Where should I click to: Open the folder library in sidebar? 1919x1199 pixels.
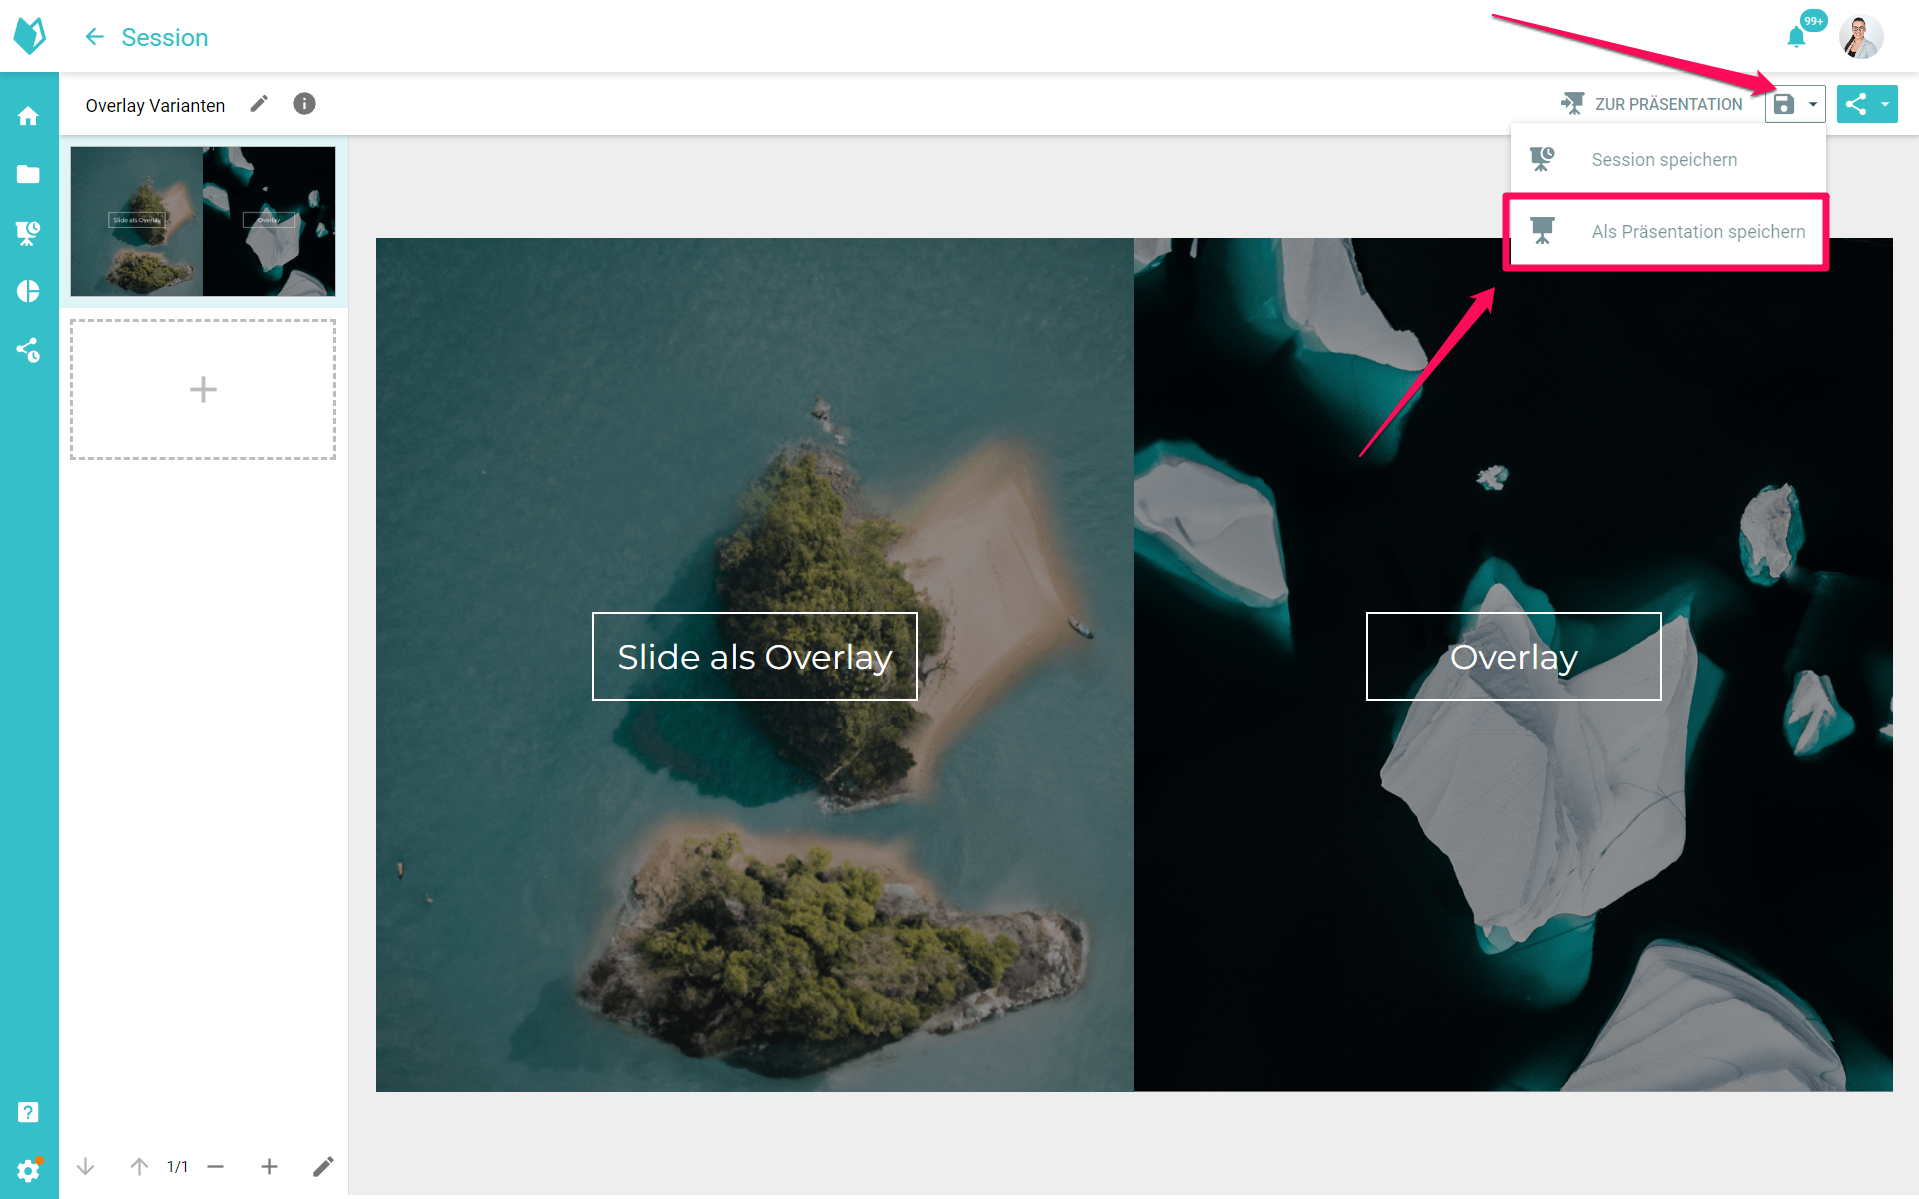[x=28, y=174]
